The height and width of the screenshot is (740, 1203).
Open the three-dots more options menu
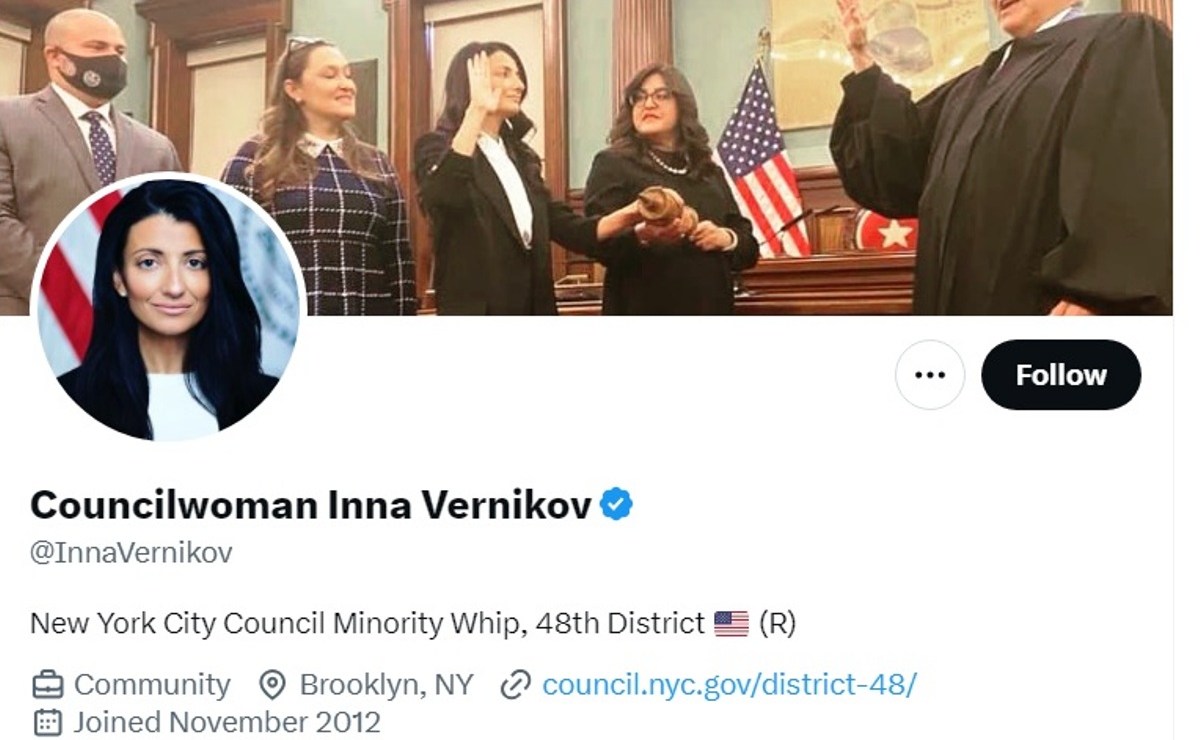pos(930,375)
